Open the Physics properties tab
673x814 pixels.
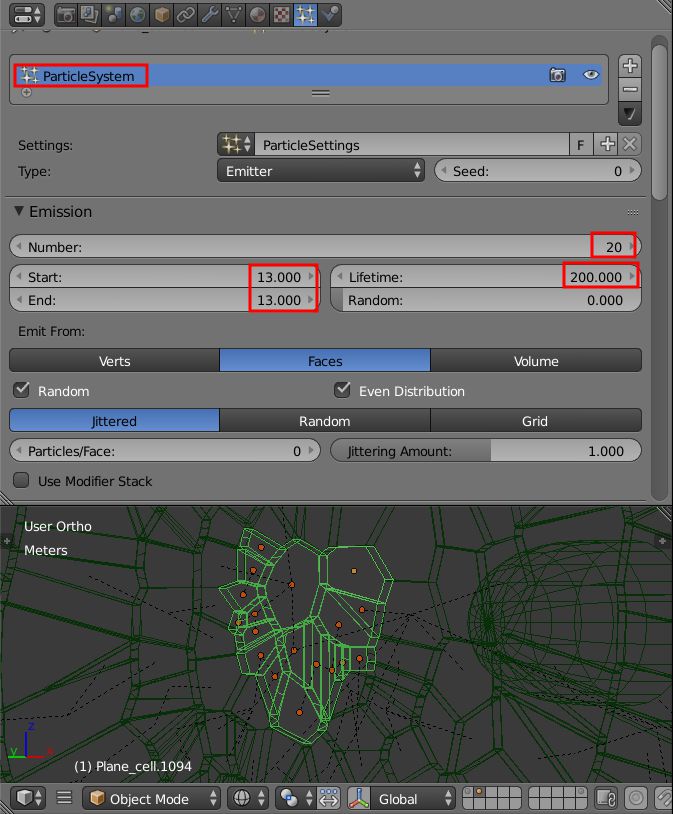329,15
